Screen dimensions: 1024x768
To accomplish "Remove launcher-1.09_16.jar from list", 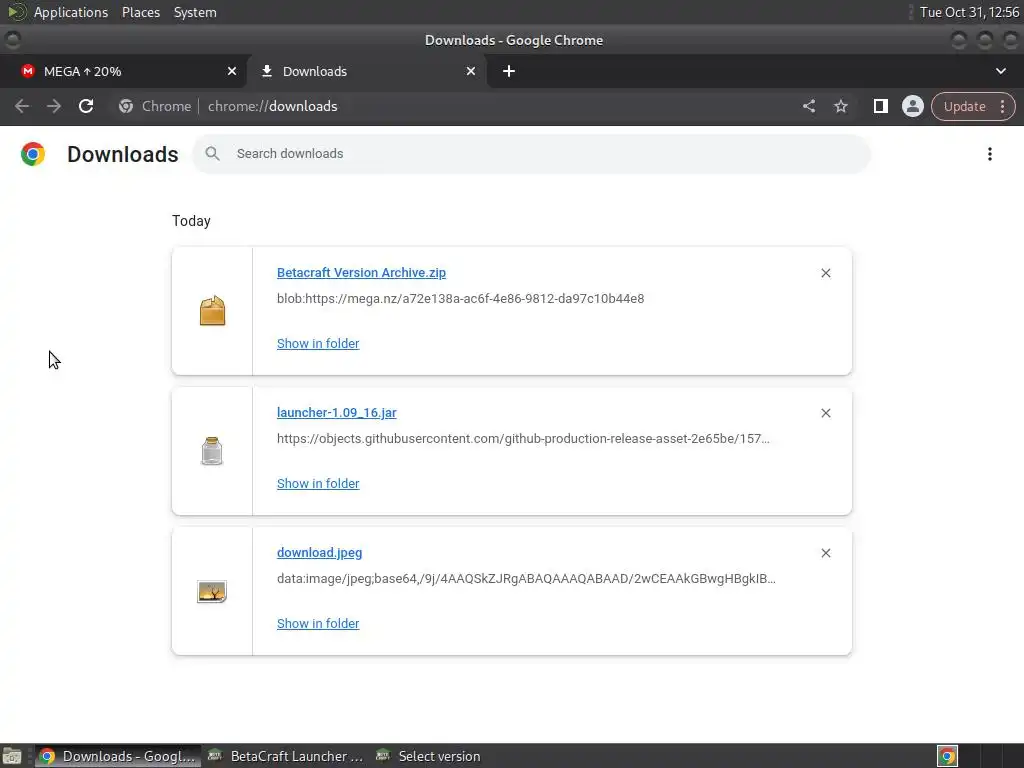I will coord(825,413).
